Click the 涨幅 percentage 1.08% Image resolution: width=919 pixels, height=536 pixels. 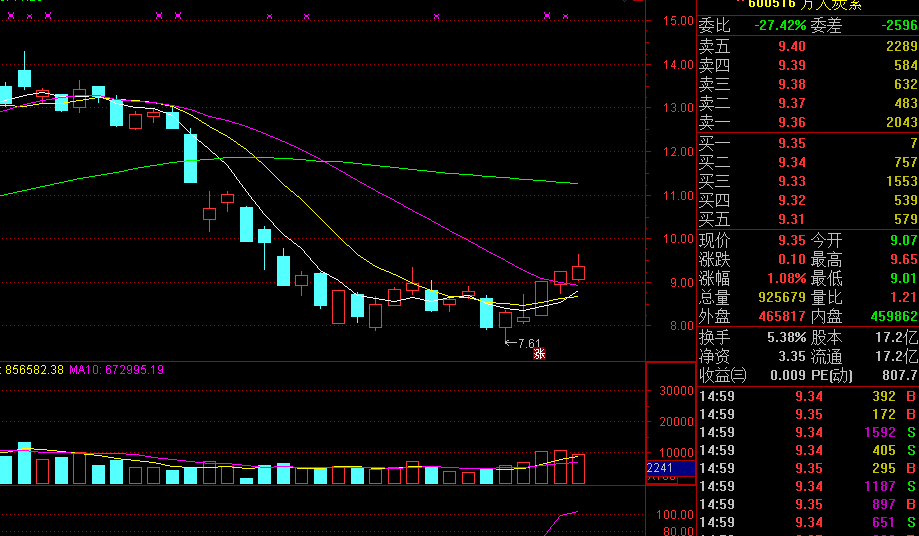coord(787,278)
